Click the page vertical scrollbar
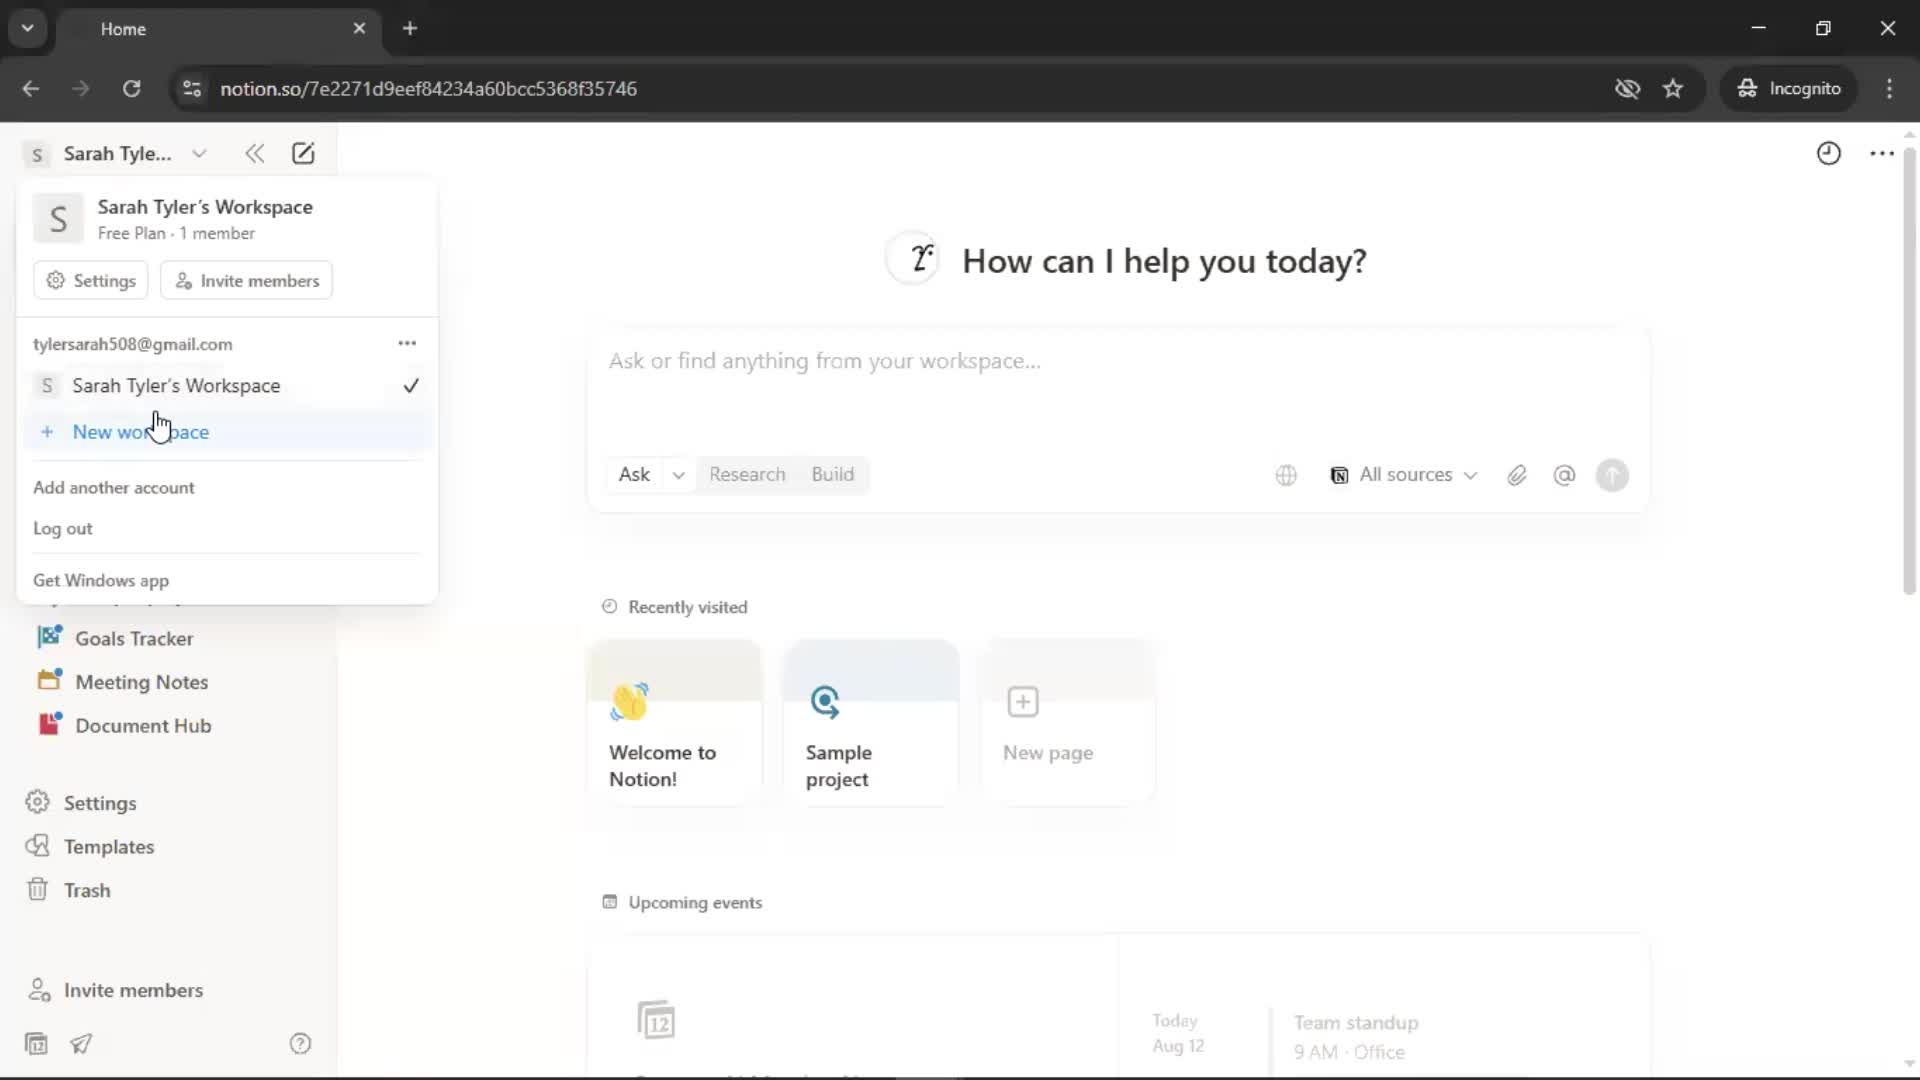The height and width of the screenshot is (1080, 1920). (1909, 370)
